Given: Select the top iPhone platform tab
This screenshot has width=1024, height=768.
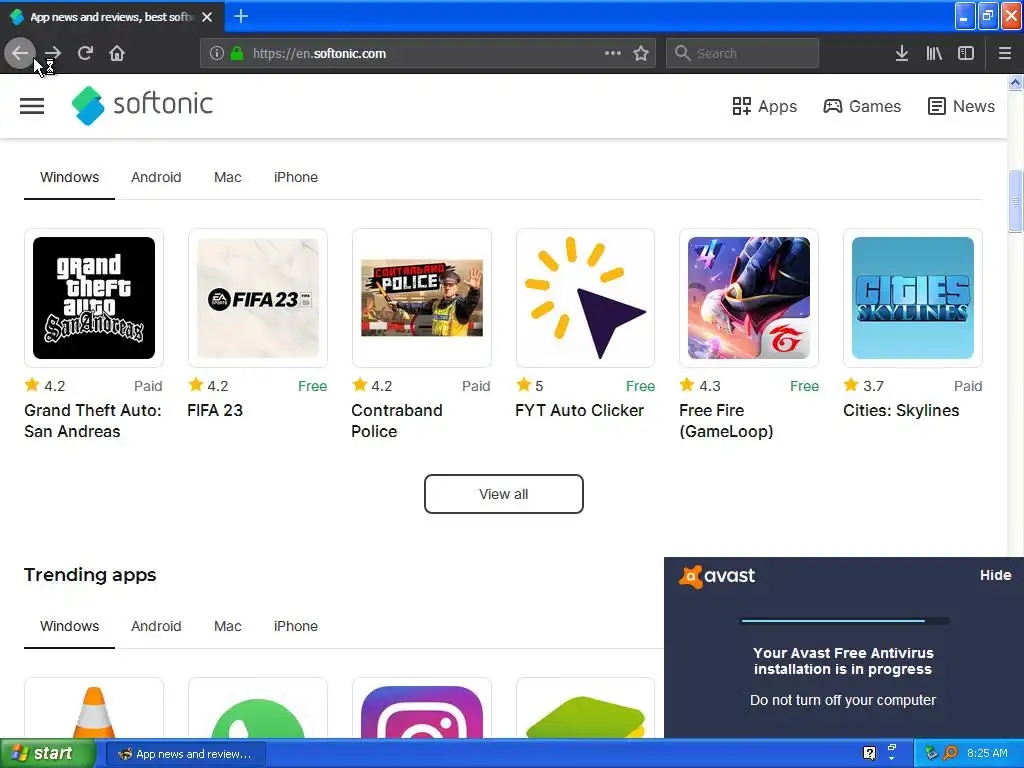Looking at the screenshot, I should 296,177.
